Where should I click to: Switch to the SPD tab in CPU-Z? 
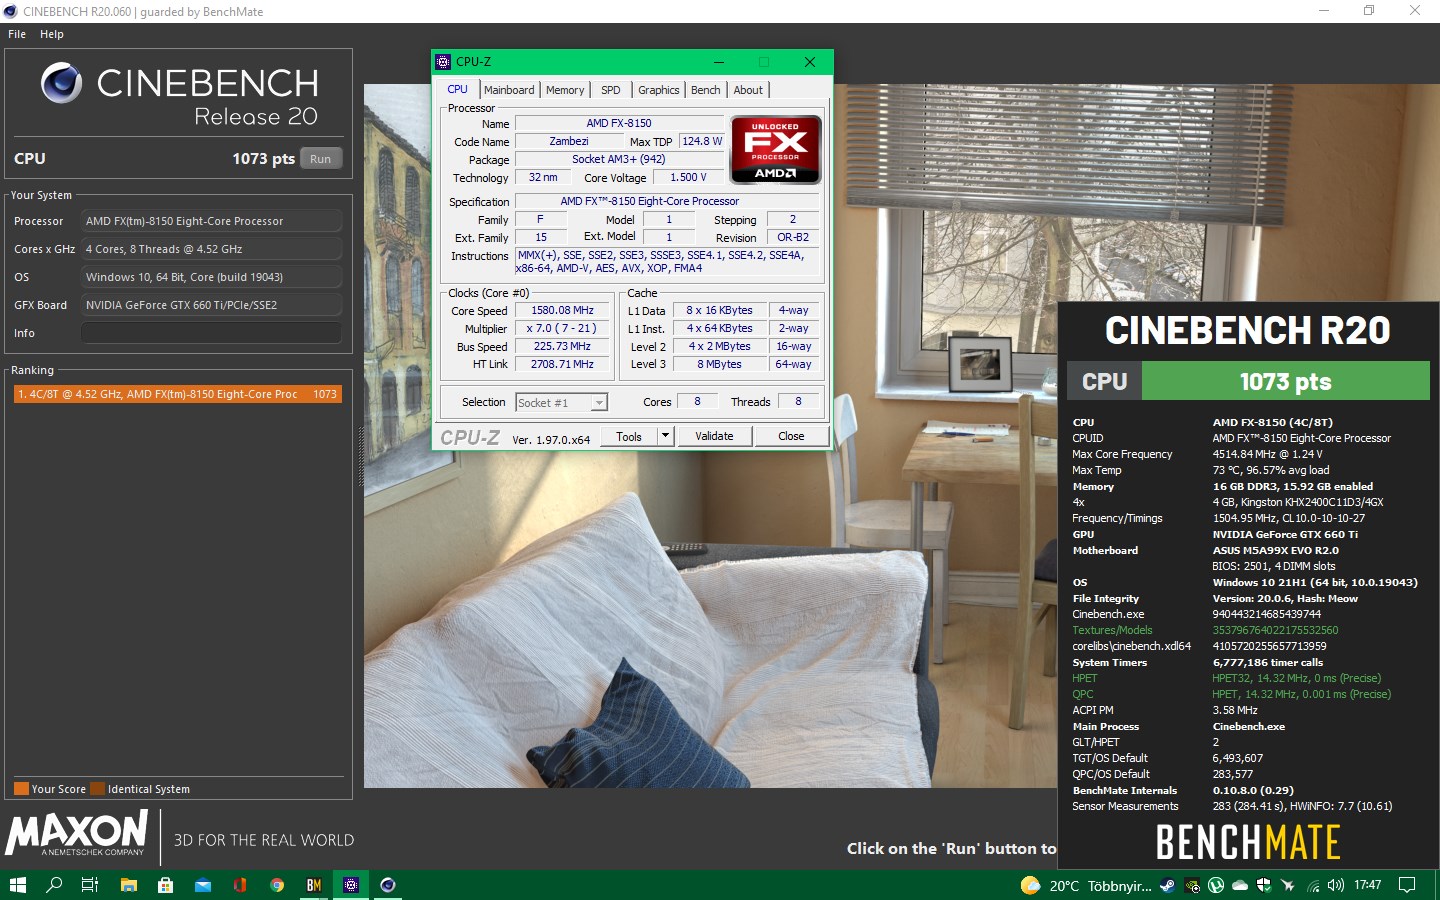click(x=611, y=90)
